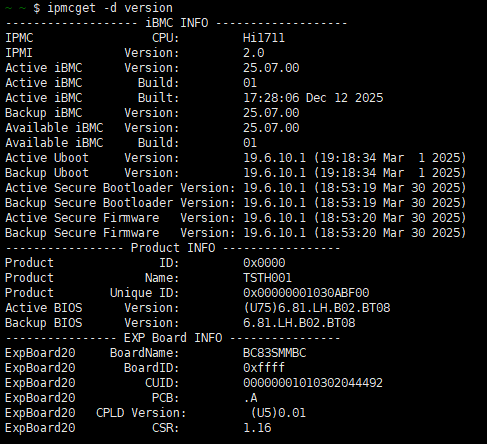Click the Available iBMC Build value 01
This screenshot has width=487, height=444.
(x=250, y=143)
